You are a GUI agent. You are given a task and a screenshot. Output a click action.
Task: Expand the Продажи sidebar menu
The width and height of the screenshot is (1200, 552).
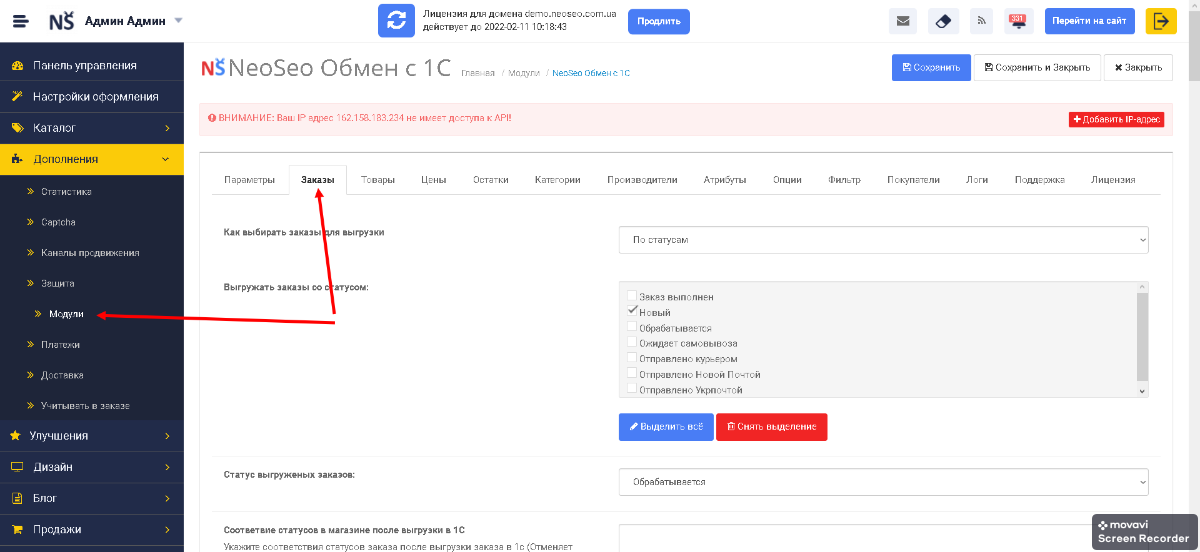coord(92,529)
